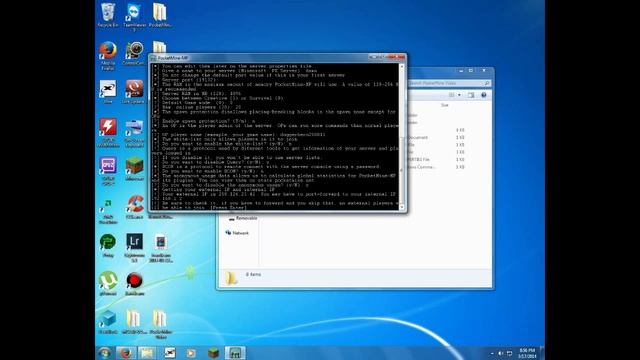The image size is (640, 360).
Task: Launch uTorrent desktop shortcut
Action: [x=108, y=283]
